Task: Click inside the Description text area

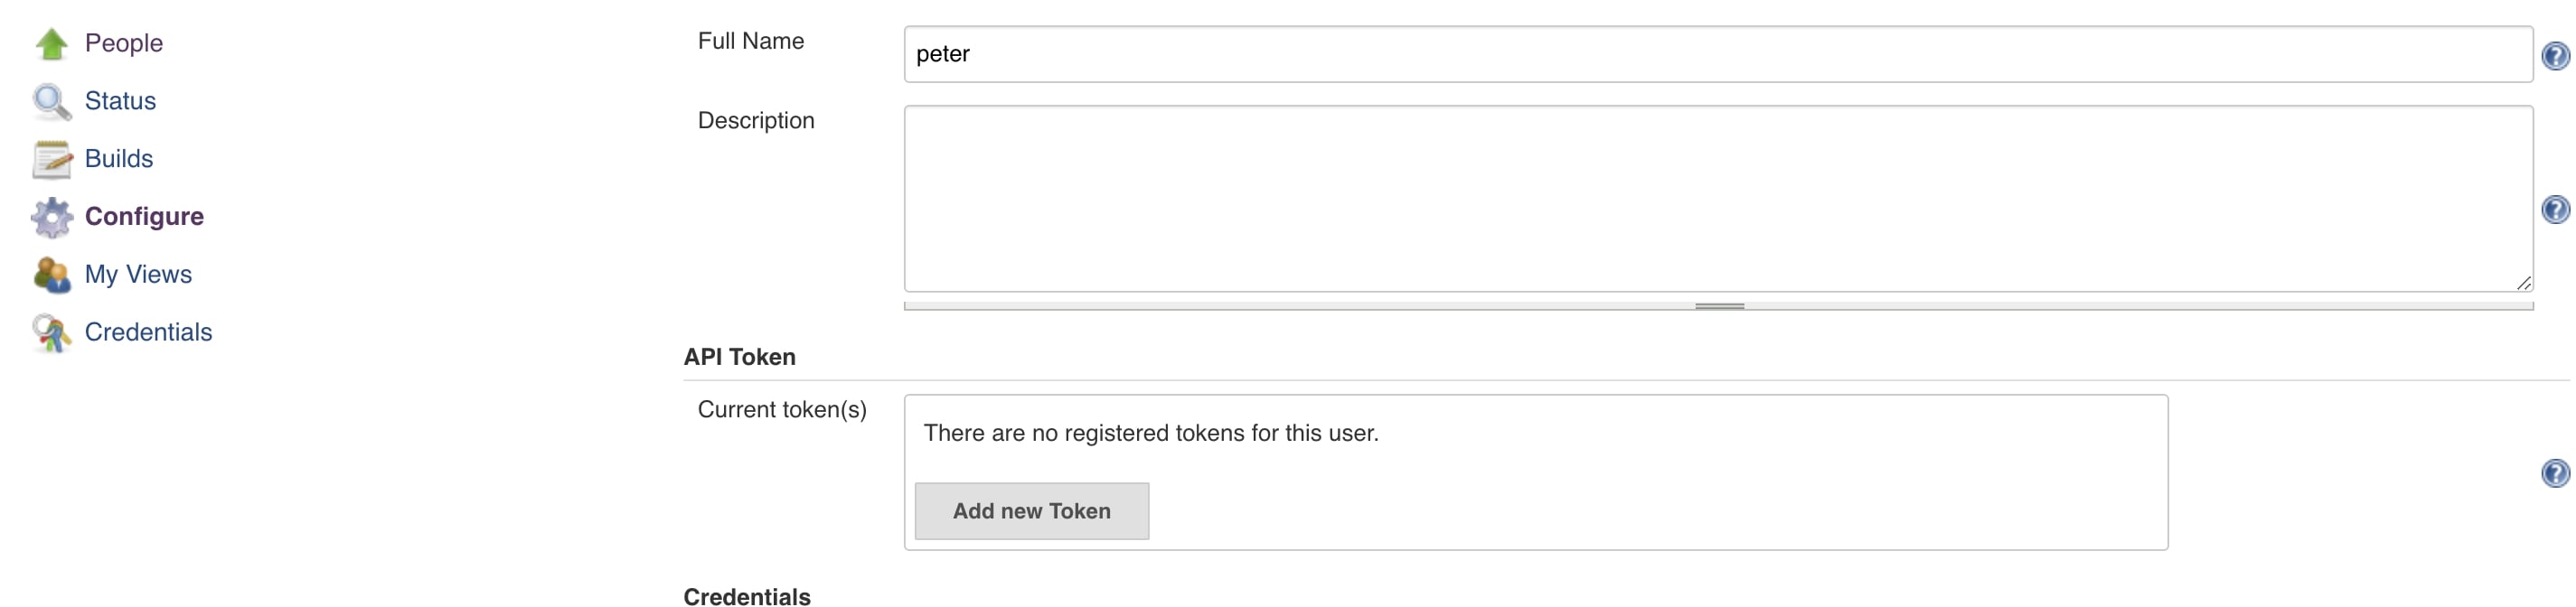Action: [x=1717, y=199]
